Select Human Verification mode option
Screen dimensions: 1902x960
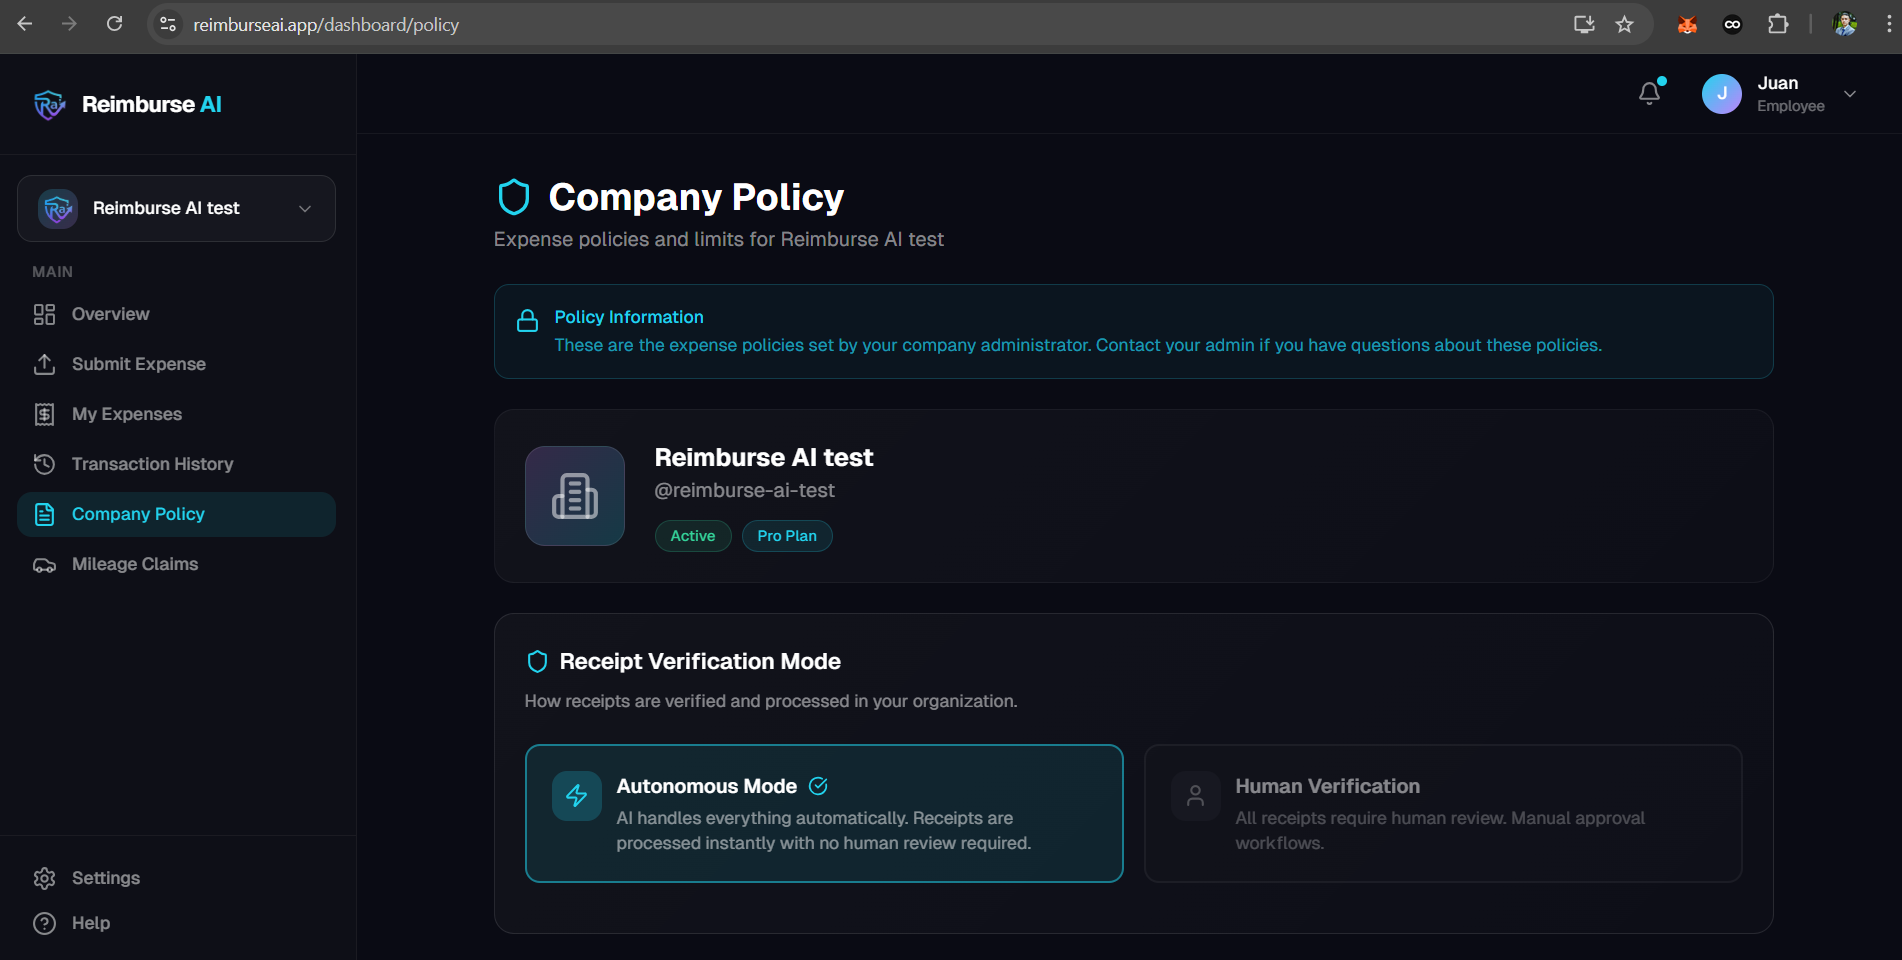click(1443, 813)
